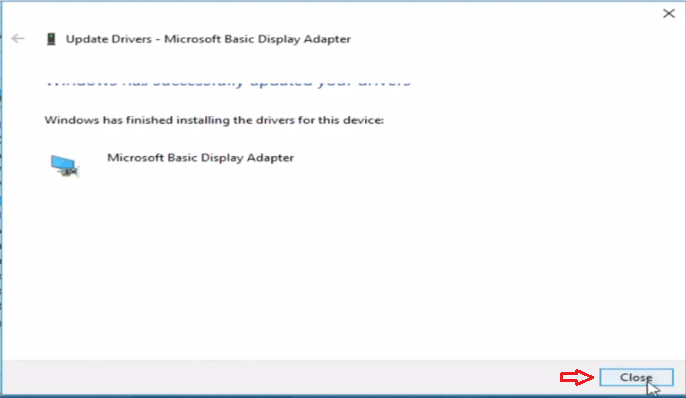Click the device icon beside the Update Drivers title

51,39
